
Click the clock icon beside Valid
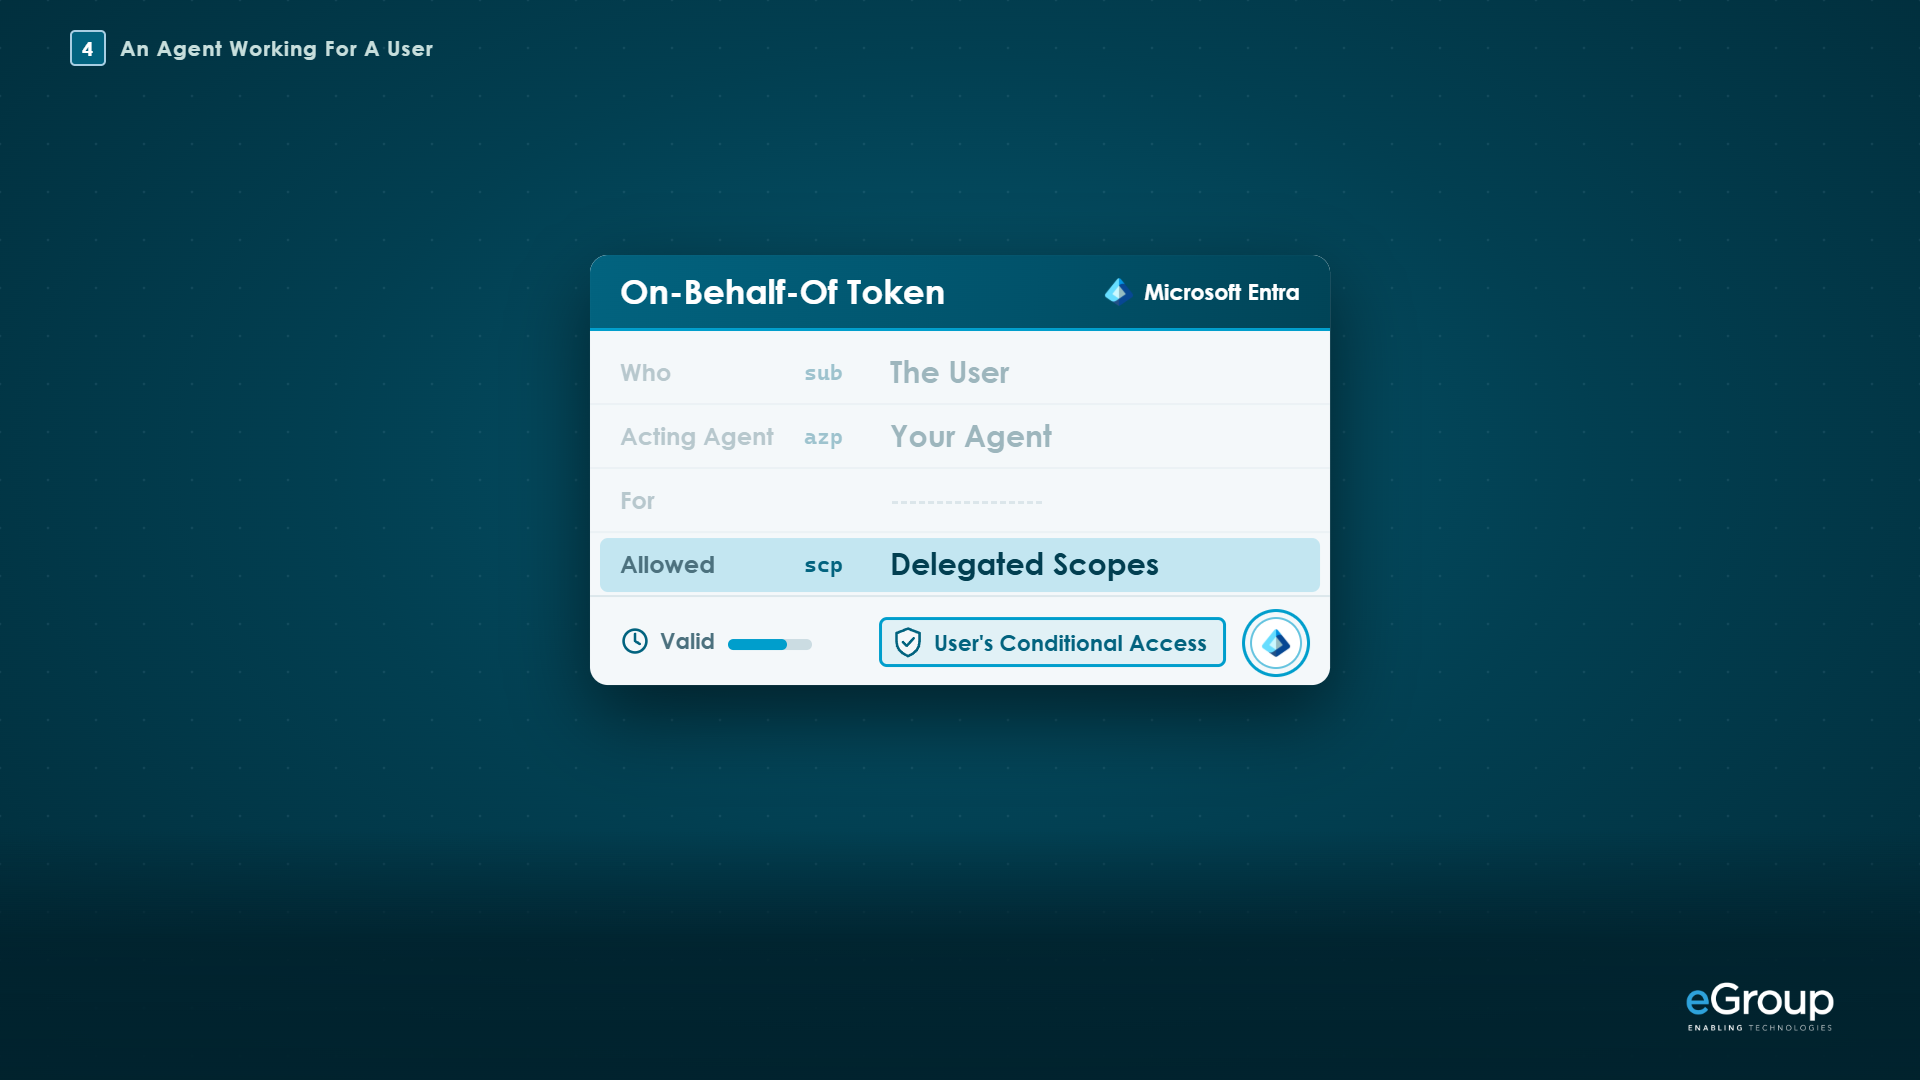[x=635, y=641]
